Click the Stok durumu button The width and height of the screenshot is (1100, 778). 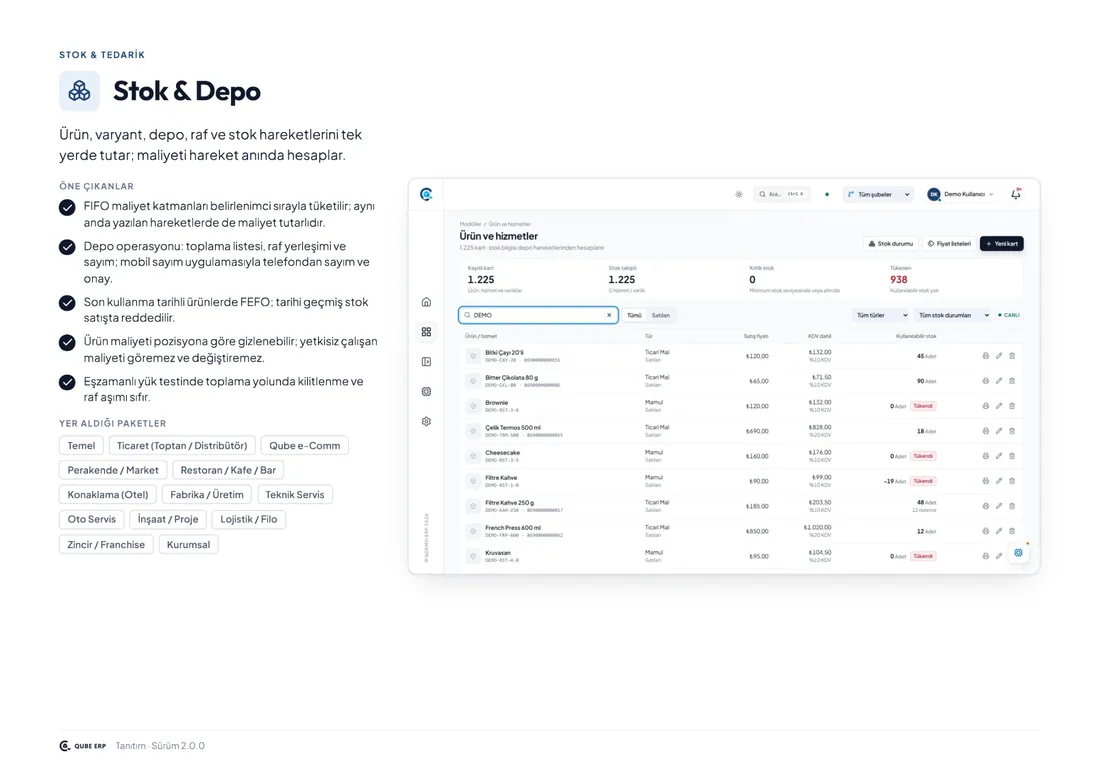pyautogui.click(x=891, y=243)
